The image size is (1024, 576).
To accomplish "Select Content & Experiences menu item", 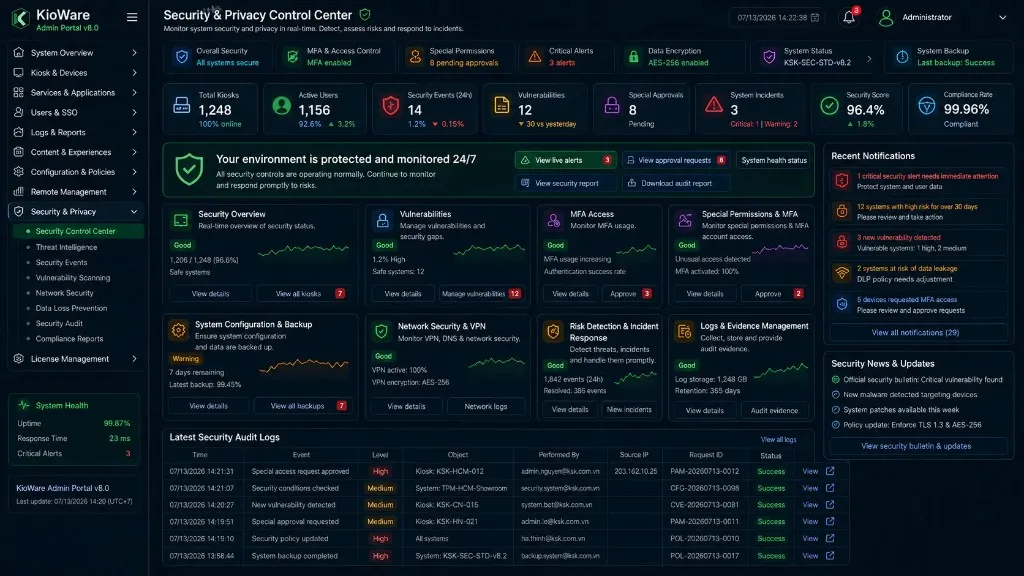I will coord(71,152).
